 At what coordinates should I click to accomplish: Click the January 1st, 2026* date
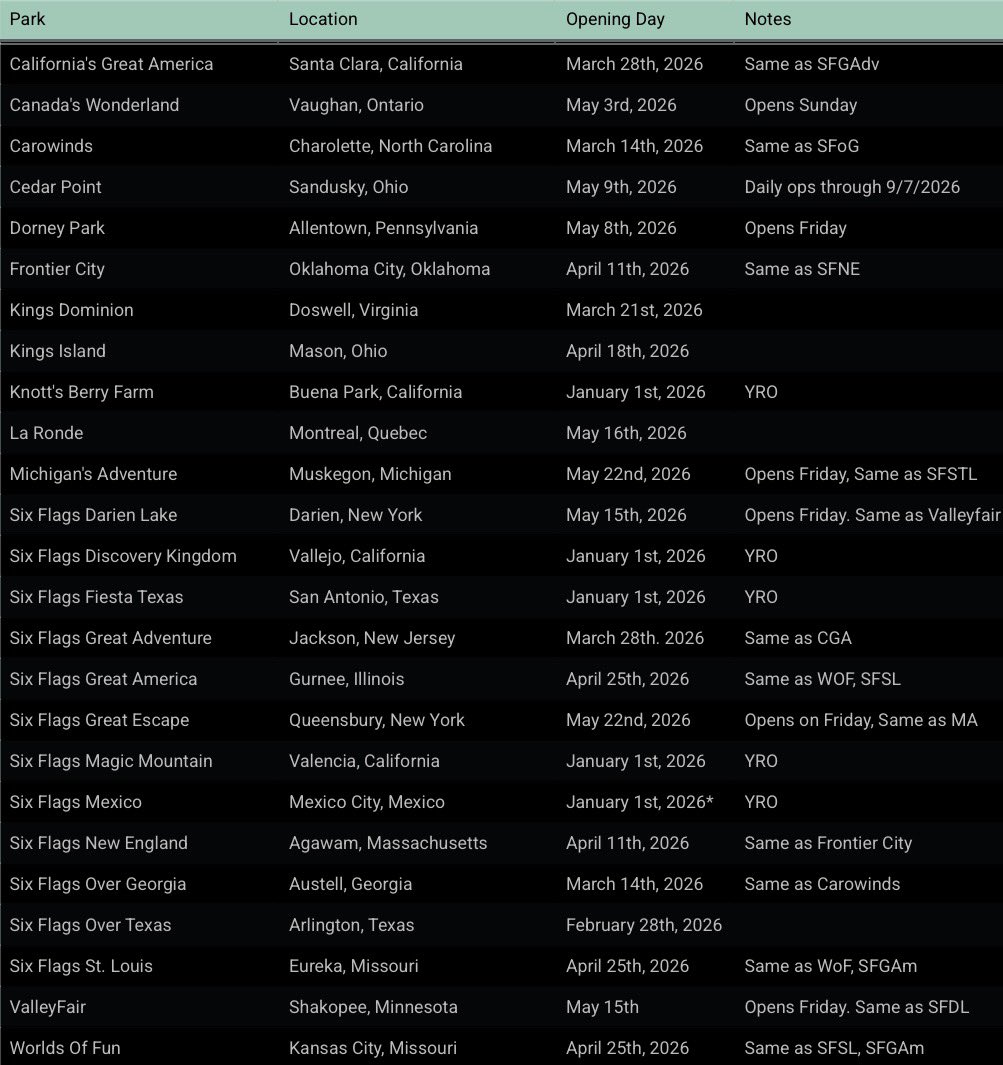(x=640, y=801)
